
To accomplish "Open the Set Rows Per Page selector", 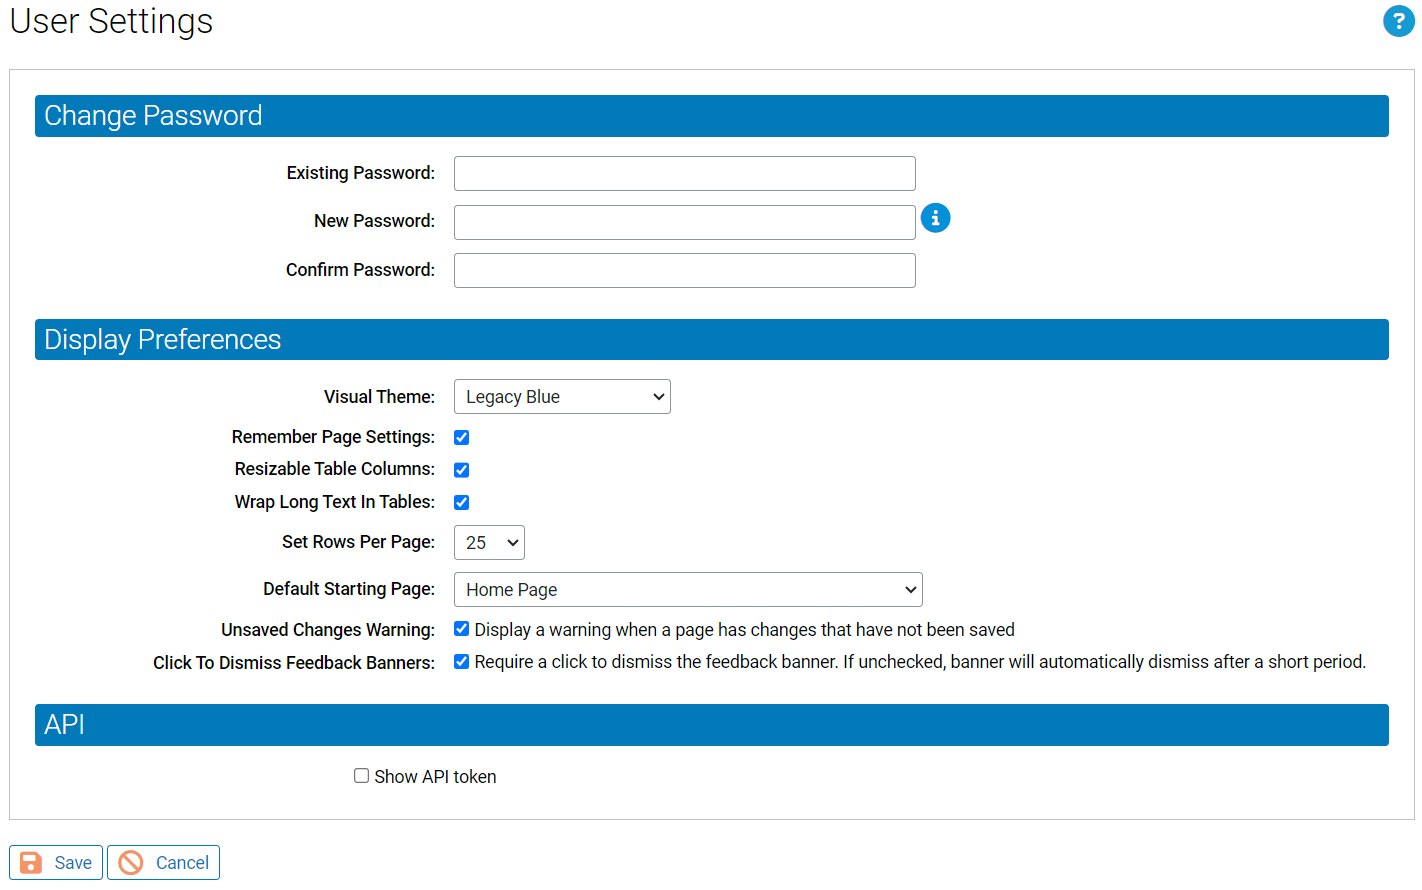I will click(489, 542).
